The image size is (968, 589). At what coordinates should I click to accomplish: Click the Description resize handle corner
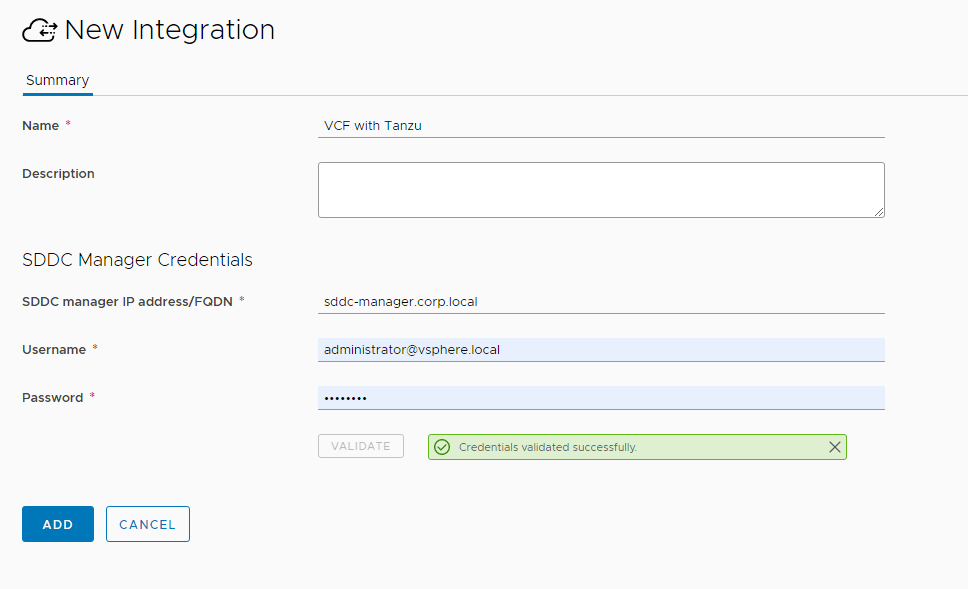tap(879, 212)
